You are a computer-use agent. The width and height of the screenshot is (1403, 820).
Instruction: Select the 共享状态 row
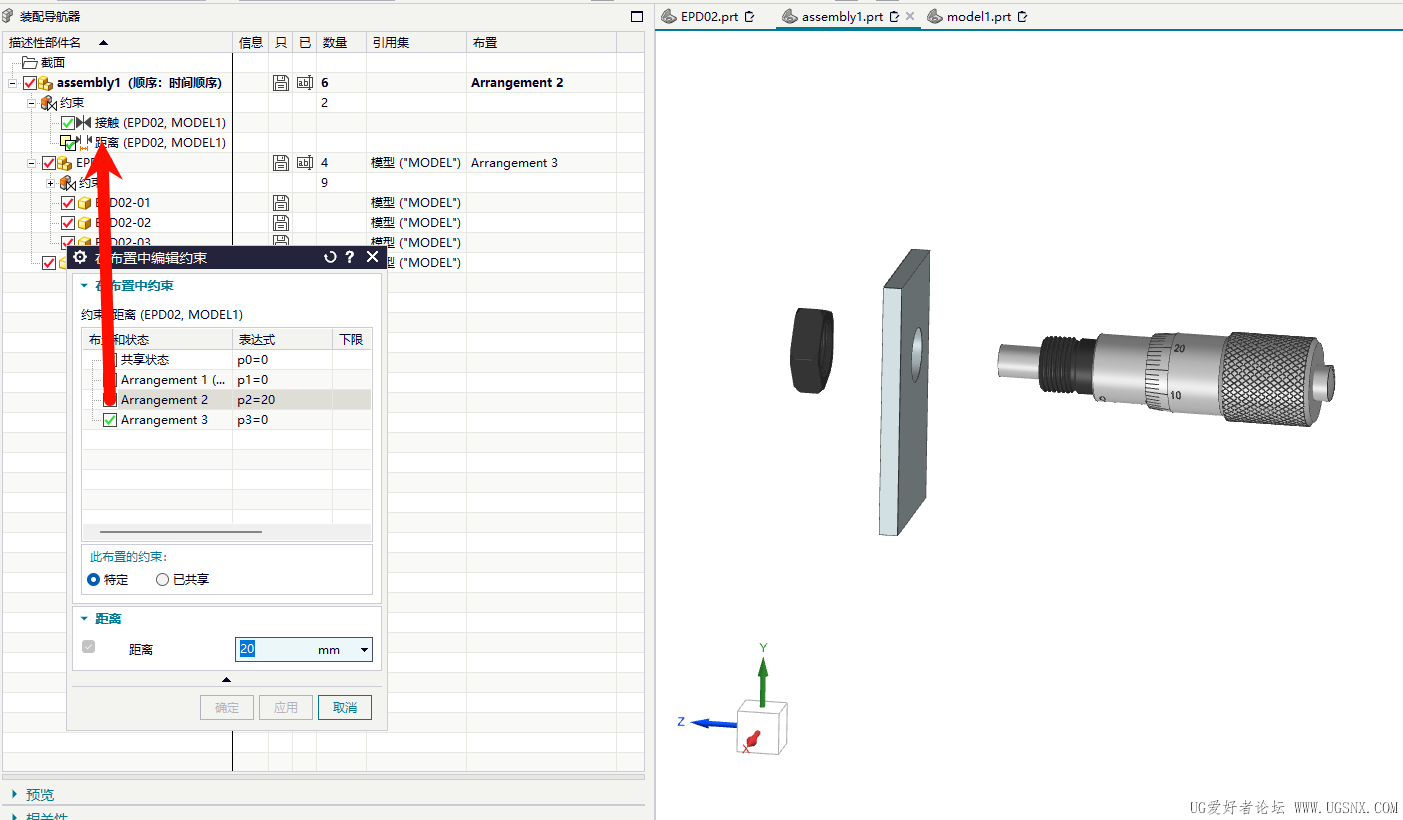[x=227, y=360]
